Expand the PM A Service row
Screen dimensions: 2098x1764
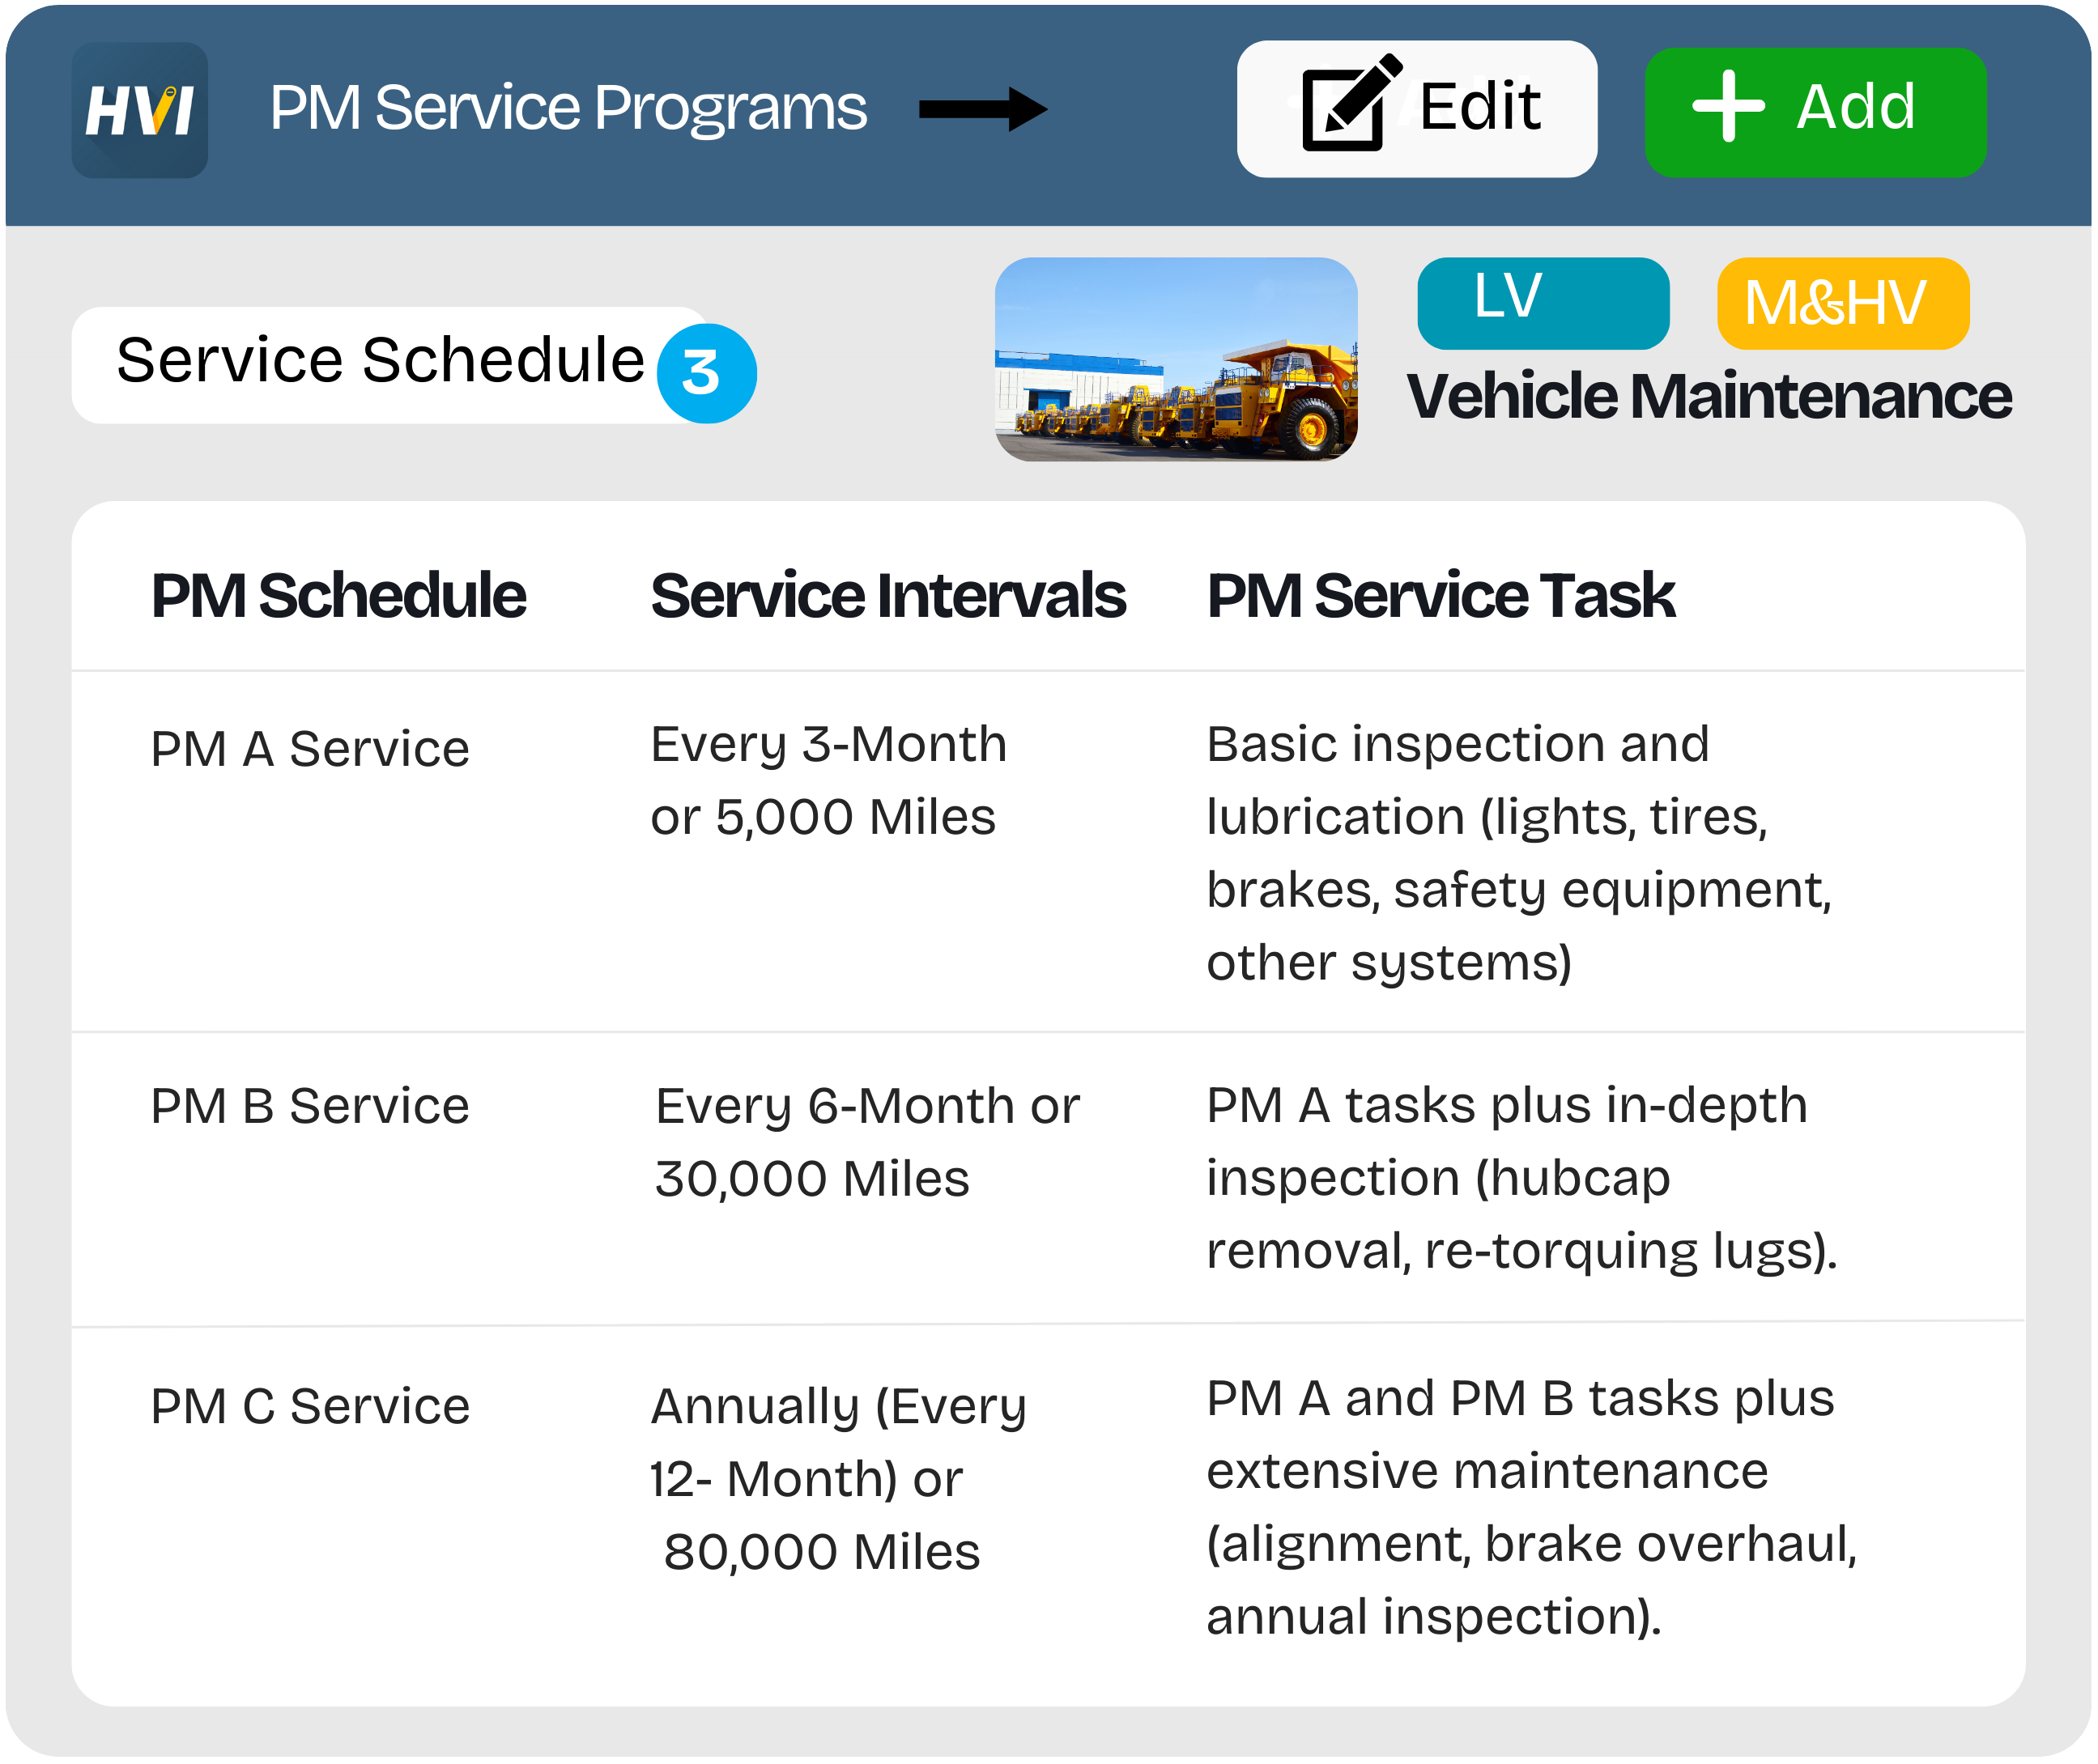coord(310,746)
